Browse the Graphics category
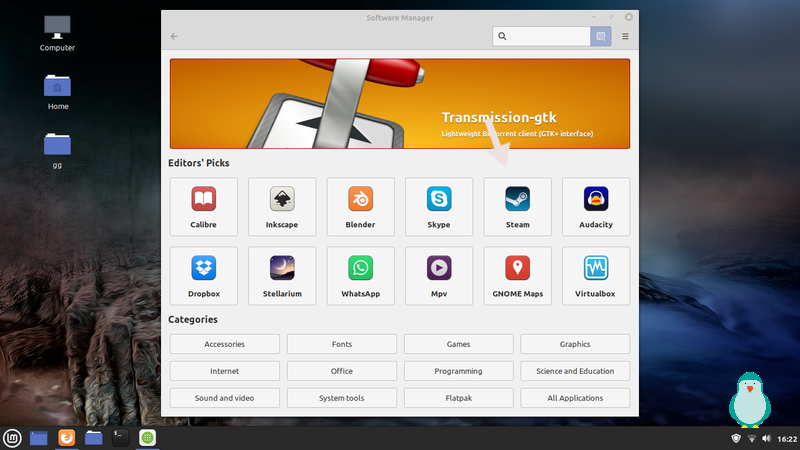The width and height of the screenshot is (800, 450). tap(575, 344)
